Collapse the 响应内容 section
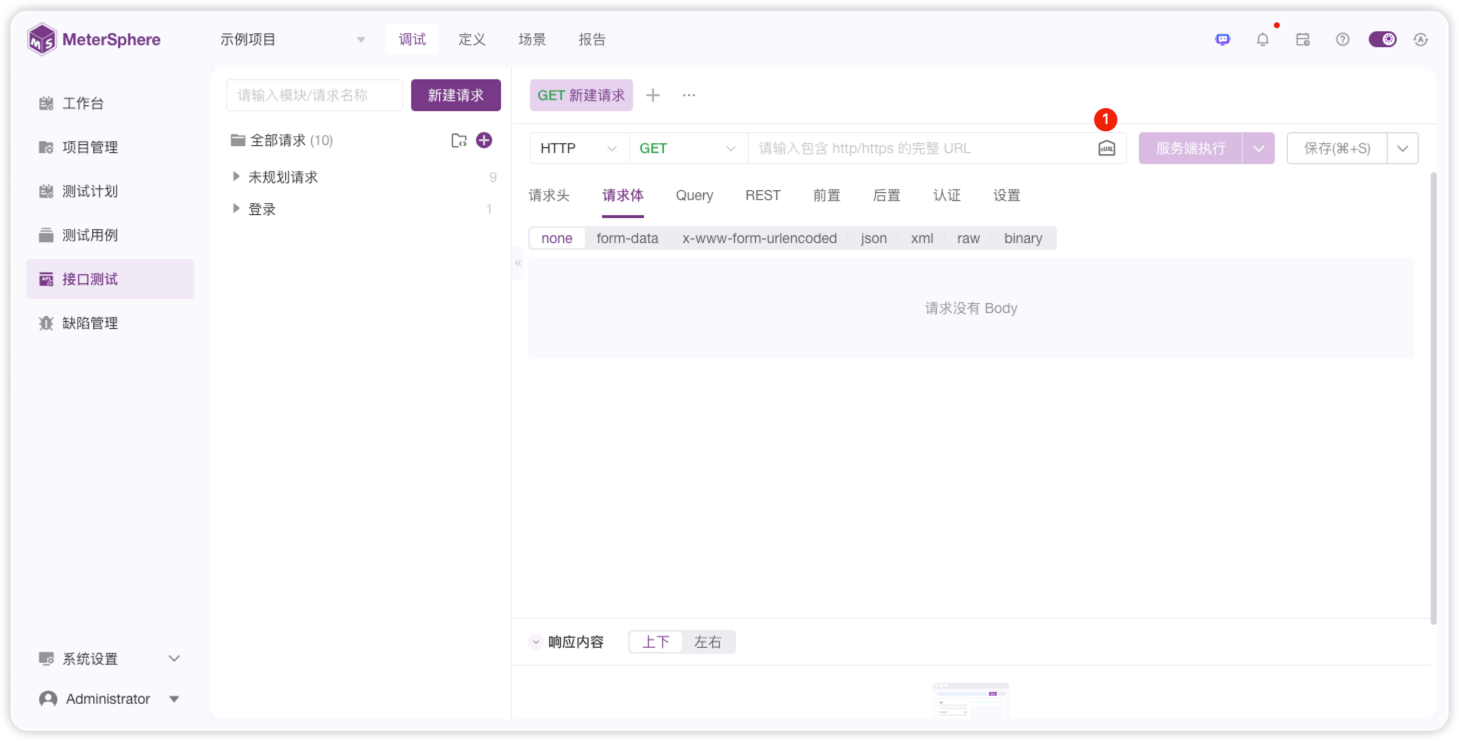Image resolution: width=1459 pixels, height=741 pixels. click(x=536, y=642)
